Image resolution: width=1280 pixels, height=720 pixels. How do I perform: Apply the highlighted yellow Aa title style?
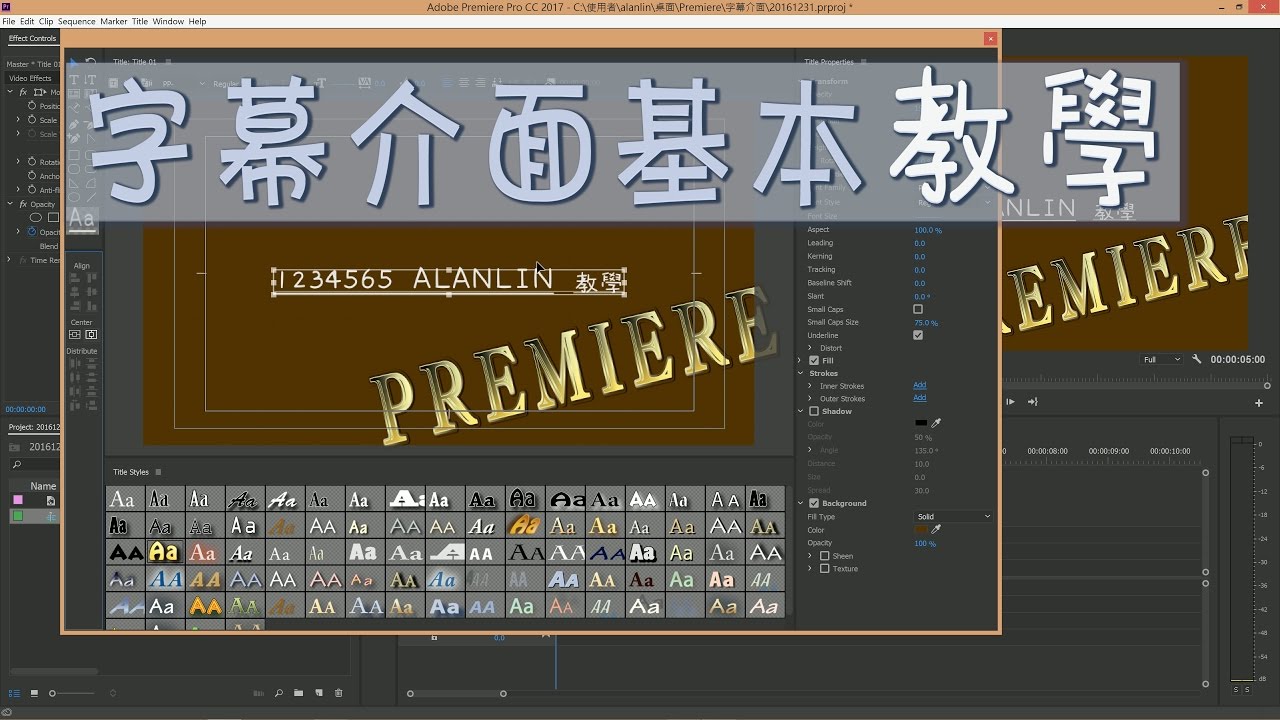pos(164,552)
